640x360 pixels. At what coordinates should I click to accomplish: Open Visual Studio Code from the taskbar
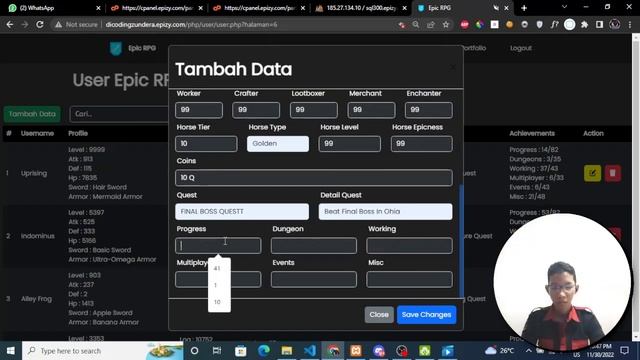point(310,351)
